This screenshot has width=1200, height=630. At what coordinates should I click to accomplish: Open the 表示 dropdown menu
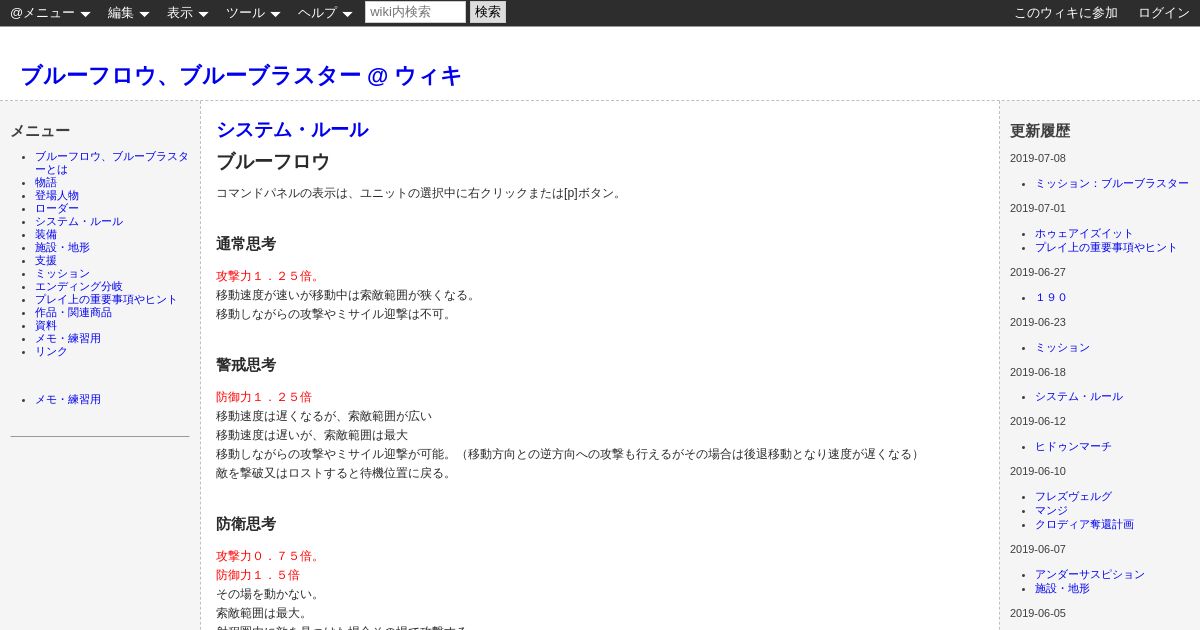tap(187, 13)
